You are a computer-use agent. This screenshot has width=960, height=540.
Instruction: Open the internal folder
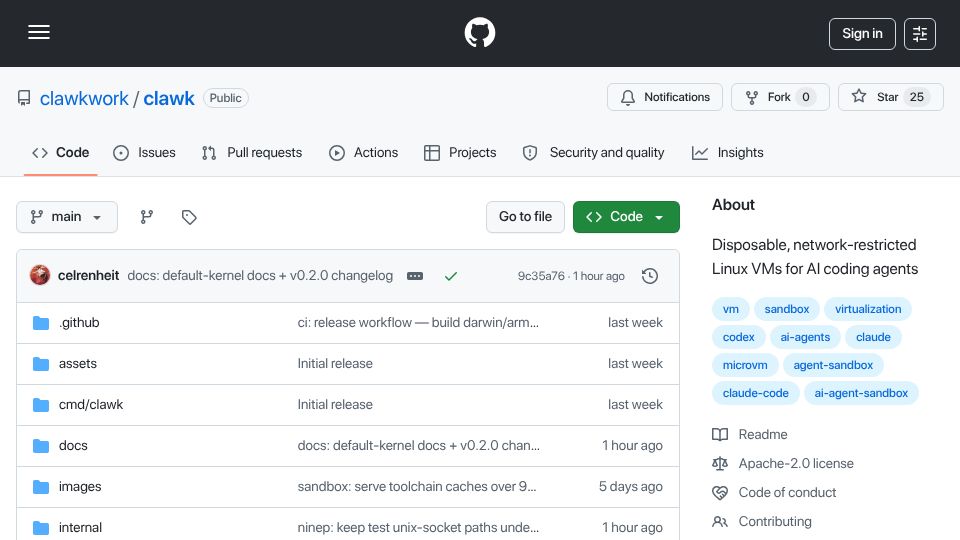80,528
